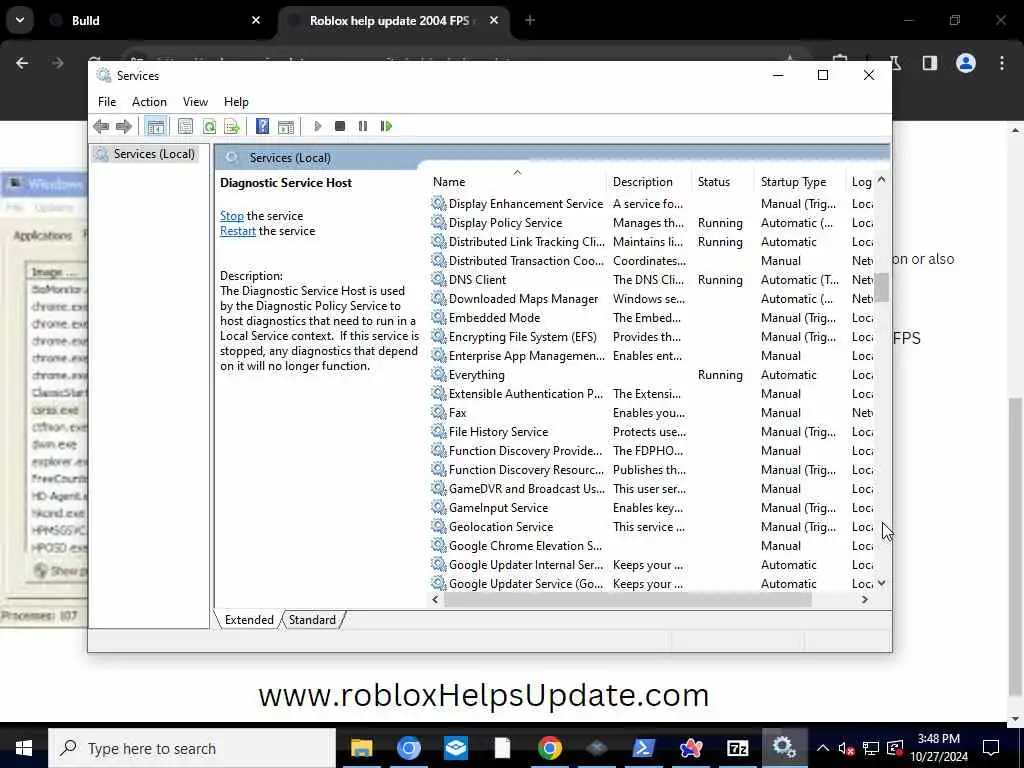This screenshot has width=1024, height=768.
Task: Click the gear icon beside Everything service
Action: [439, 375]
